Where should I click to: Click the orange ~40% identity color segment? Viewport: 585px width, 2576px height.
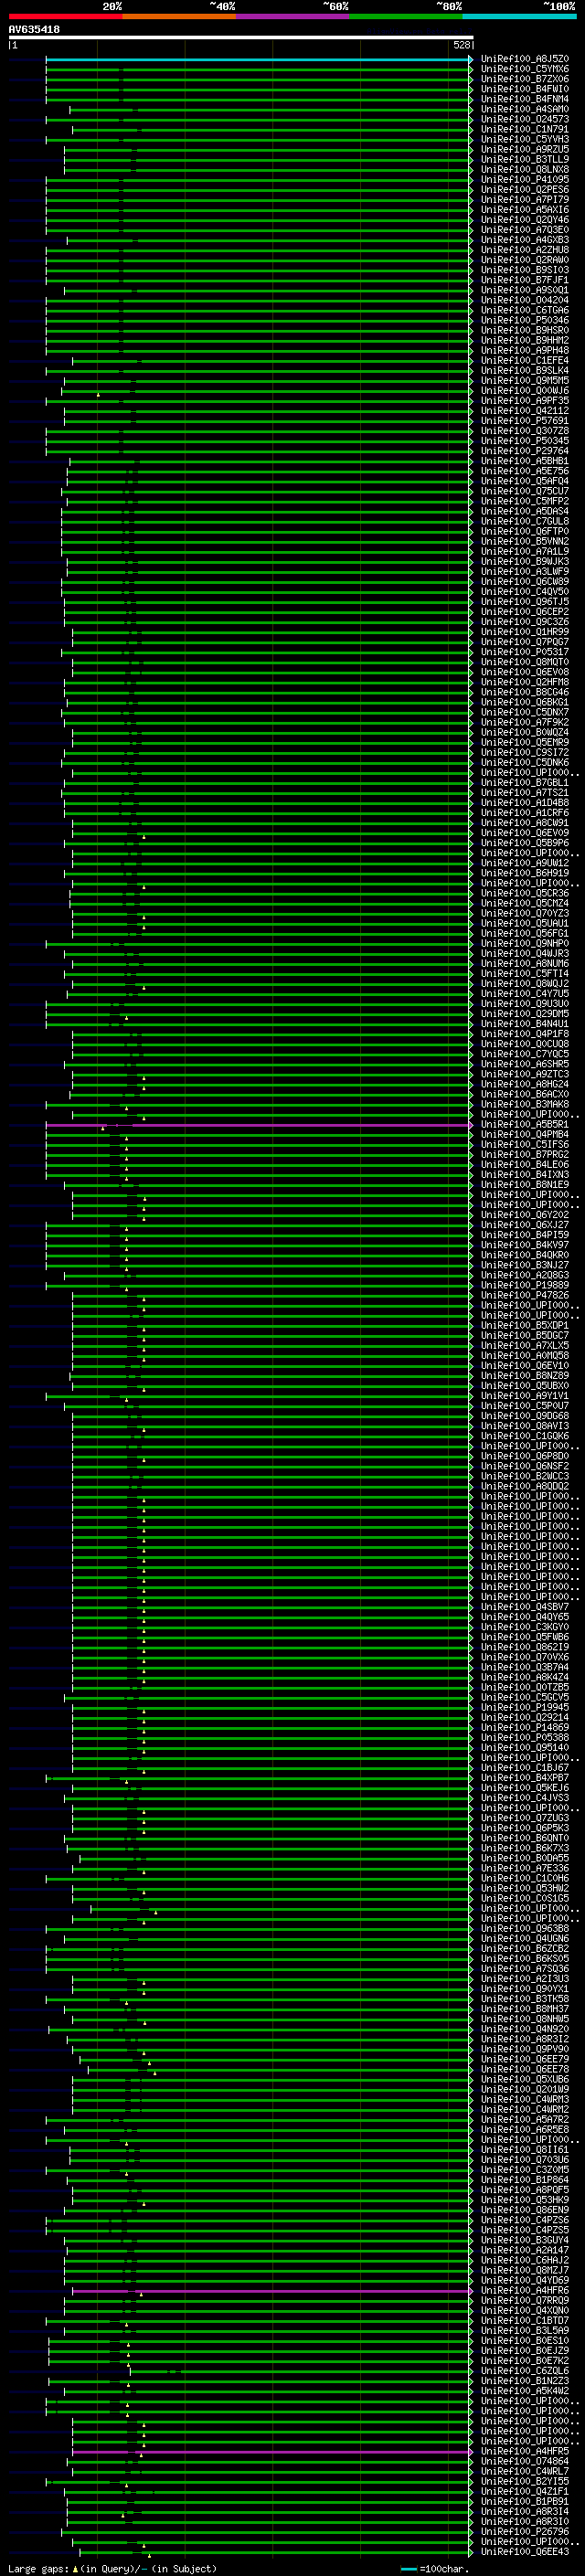click(x=179, y=16)
